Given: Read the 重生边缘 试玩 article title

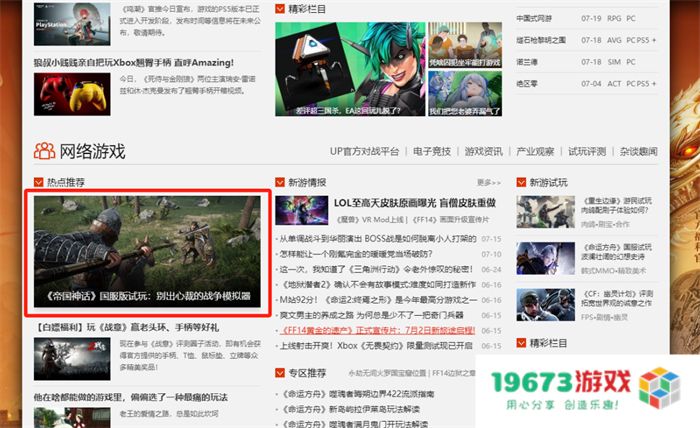Looking at the screenshot, I should [617, 205].
